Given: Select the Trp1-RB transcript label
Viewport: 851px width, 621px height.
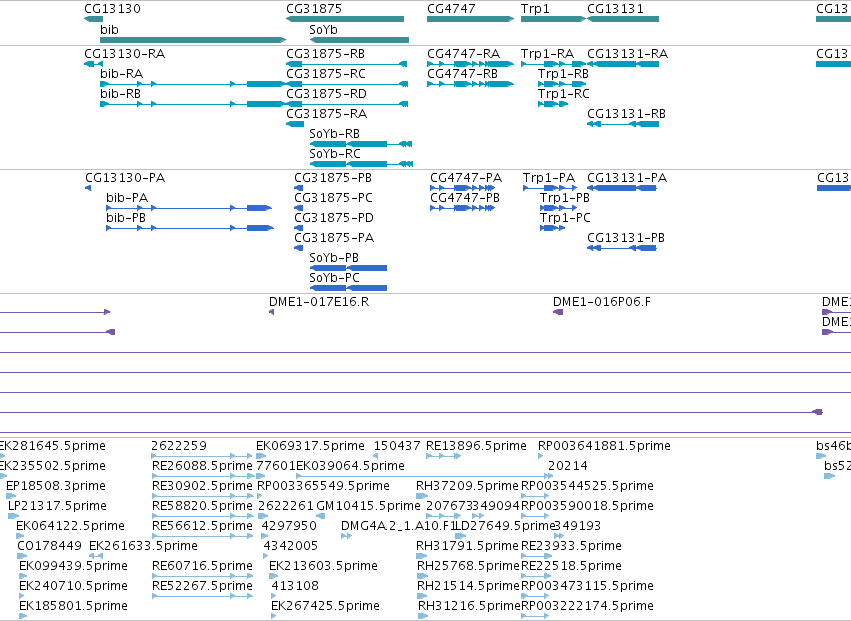Looking at the screenshot, I should coord(563,74).
